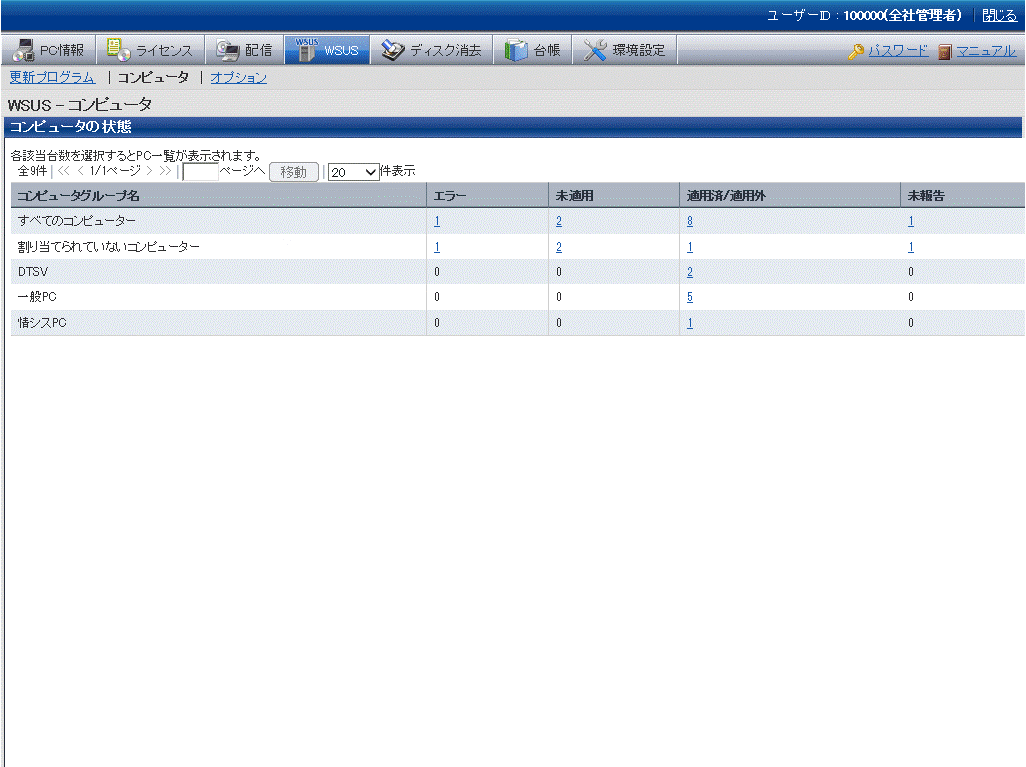Open 適用済/適用外 count for 割り当てられていないコンピューター
Viewport: 1026px width, 767px height.
coord(690,247)
